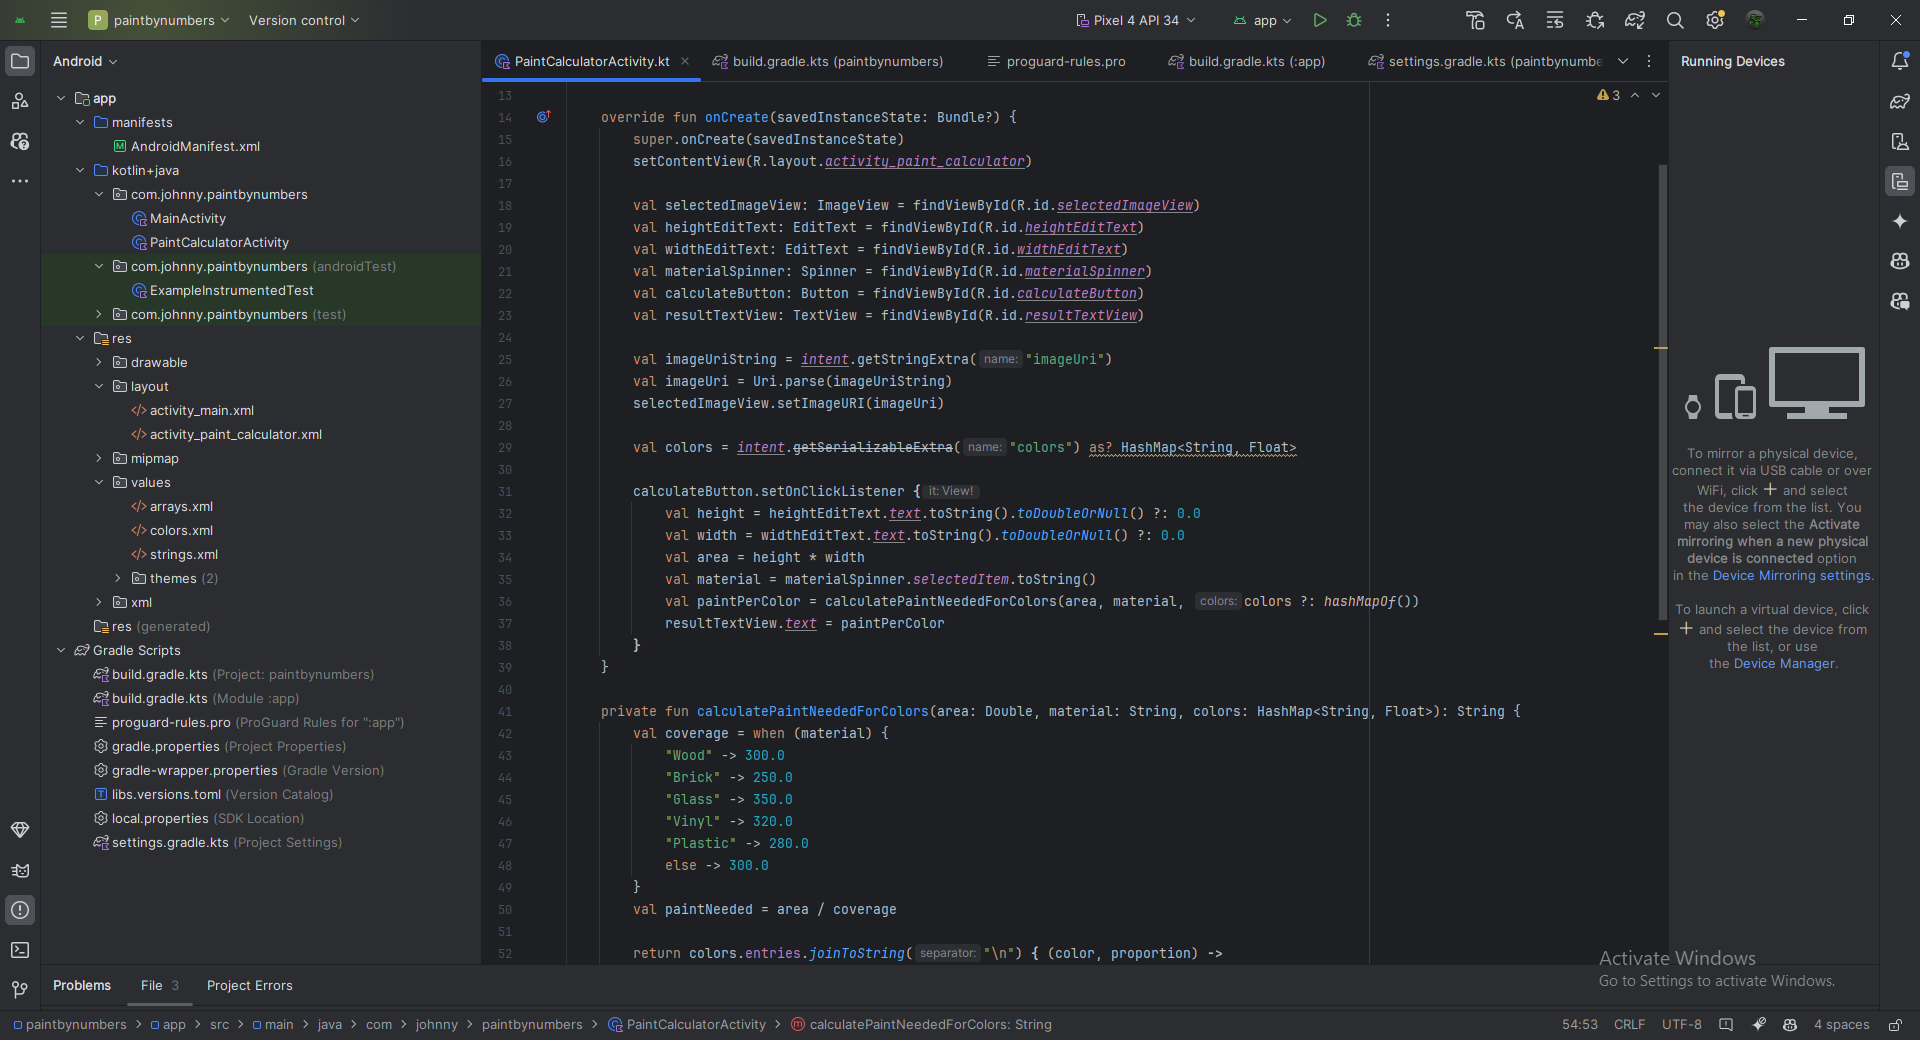This screenshot has width=1920, height=1040.
Task: Expand the drawable folder in res
Action: click(x=99, y=363)
